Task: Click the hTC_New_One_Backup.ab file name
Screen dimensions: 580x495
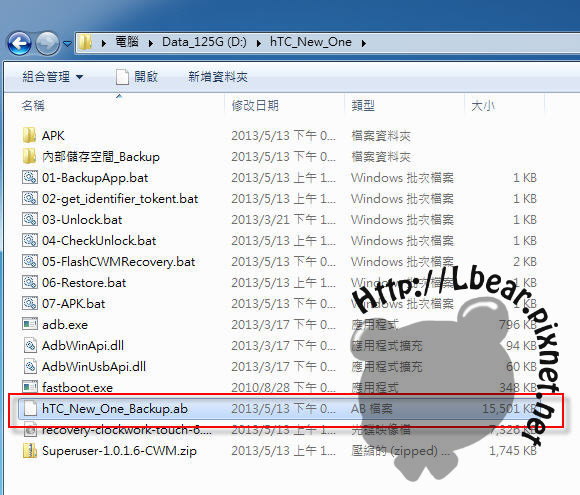Action: click(x=115, y=409)
